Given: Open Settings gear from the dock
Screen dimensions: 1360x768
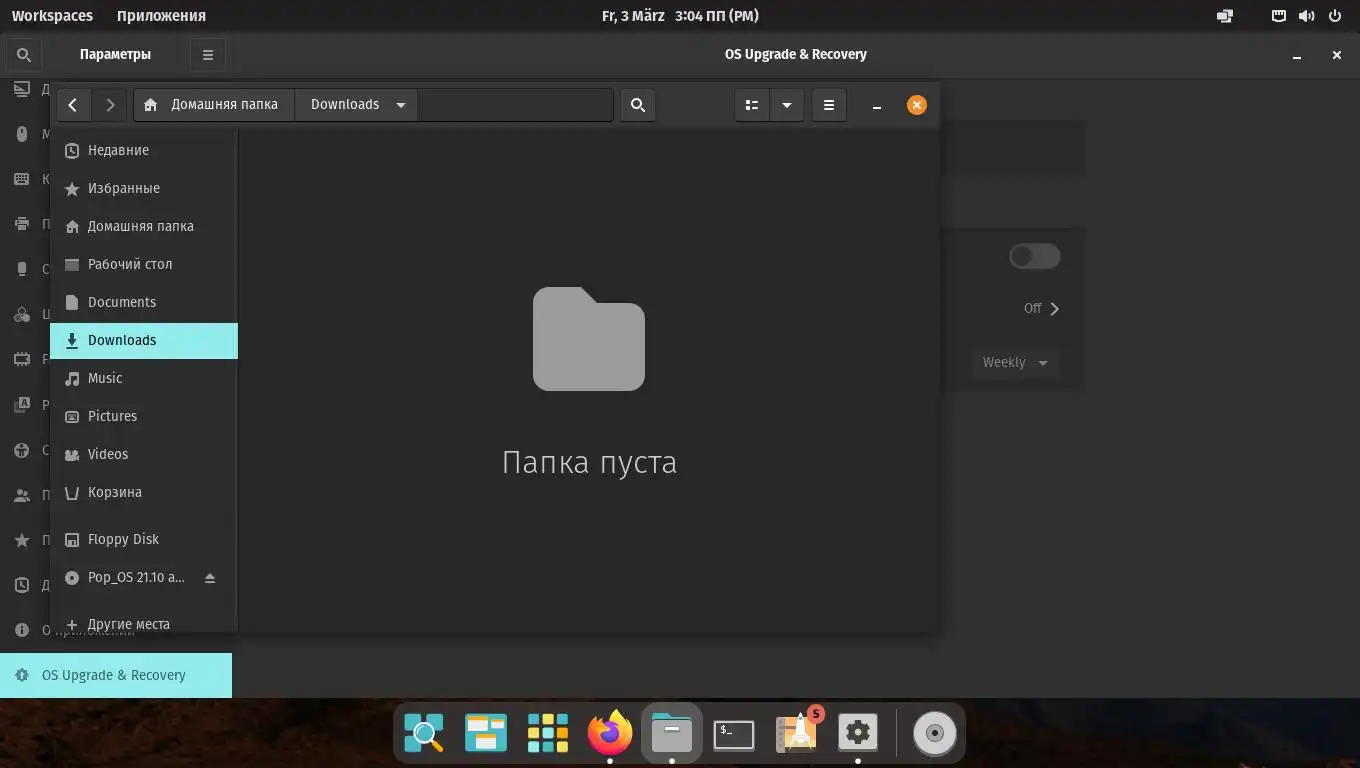Looking at the screenshot, I should click(x=858, y=733).
